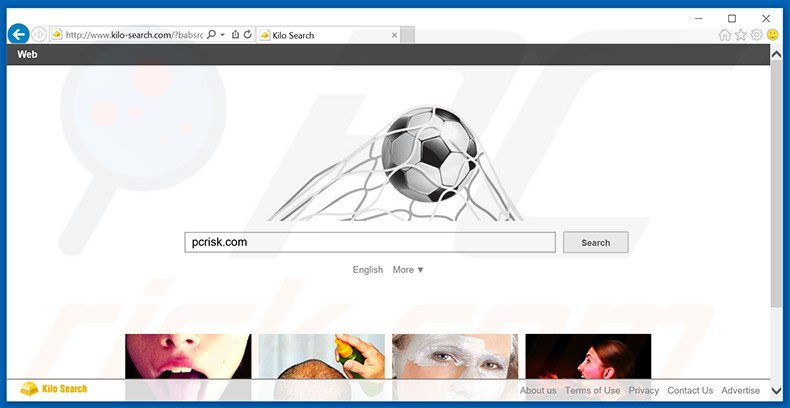
Task: Refresh the page with the reload icon
Action: pyautogui.click(x=247, y=34)
